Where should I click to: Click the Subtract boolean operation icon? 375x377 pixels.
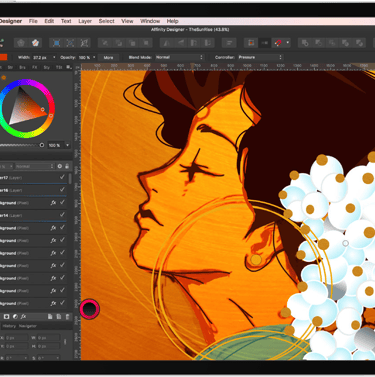pos(318,43)
